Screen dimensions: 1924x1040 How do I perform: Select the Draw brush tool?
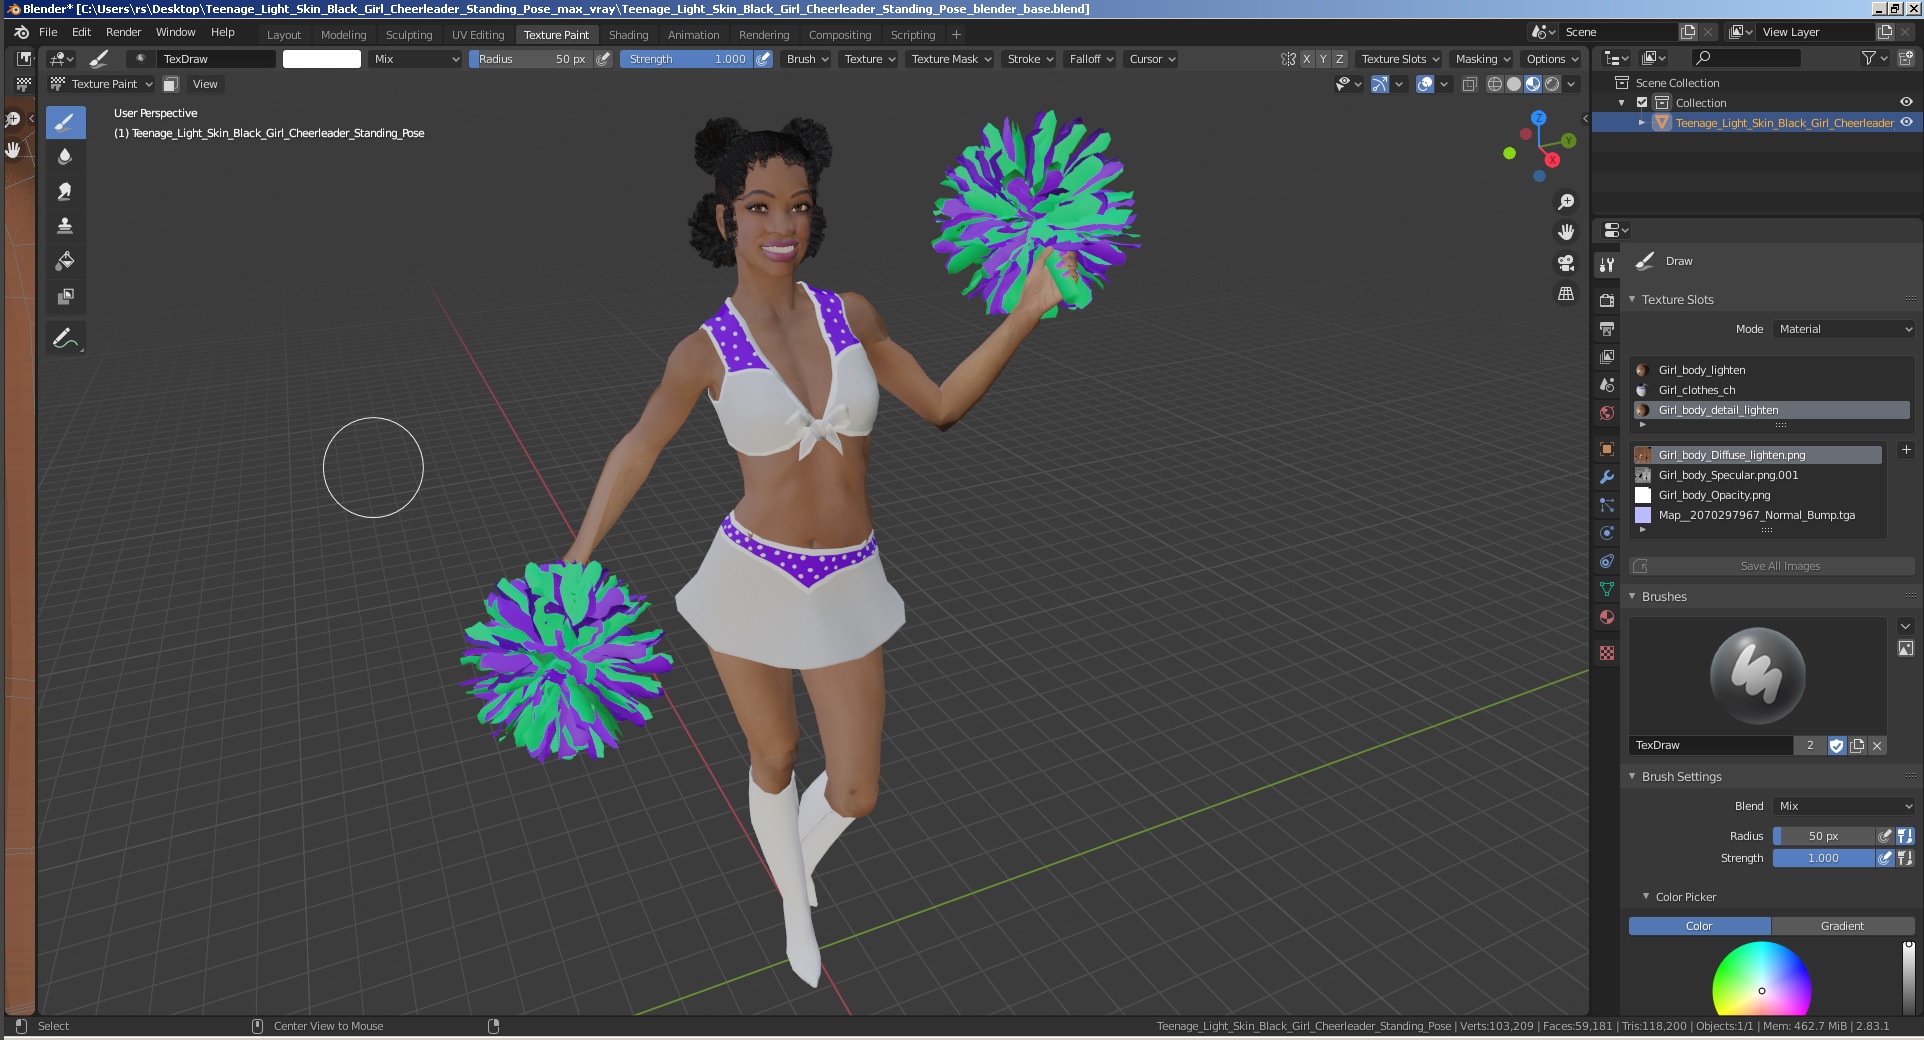click(65, 123)
